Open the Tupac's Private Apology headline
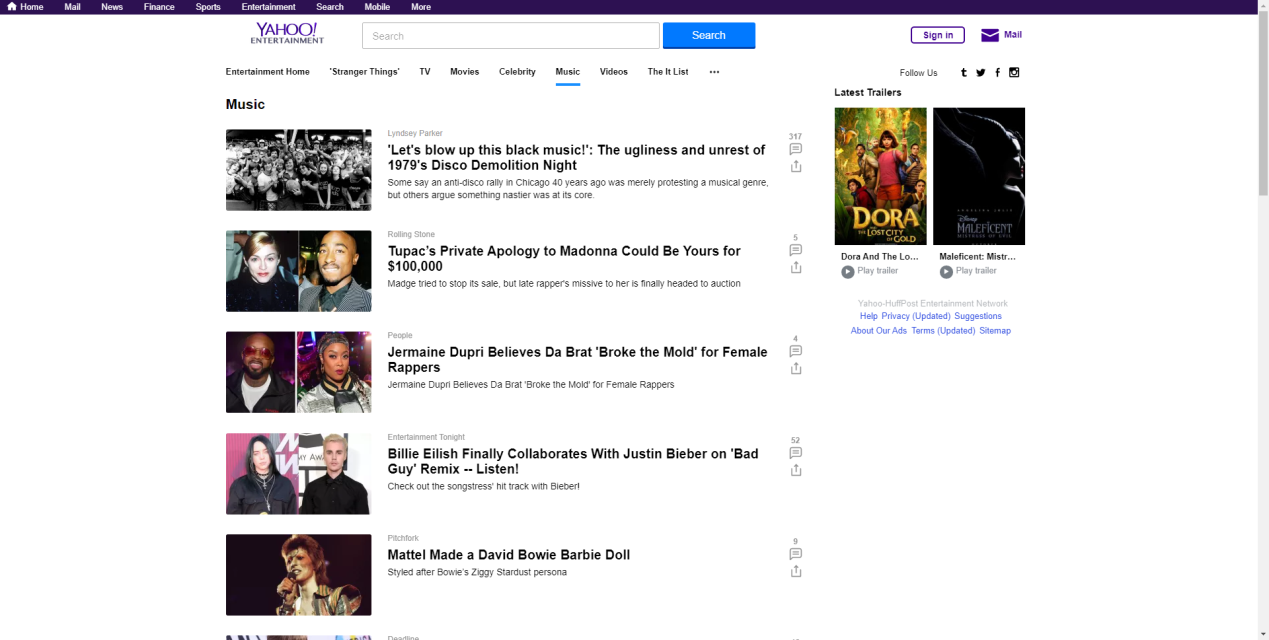Screen dimensions: 1269x640 tap(565, 258)
